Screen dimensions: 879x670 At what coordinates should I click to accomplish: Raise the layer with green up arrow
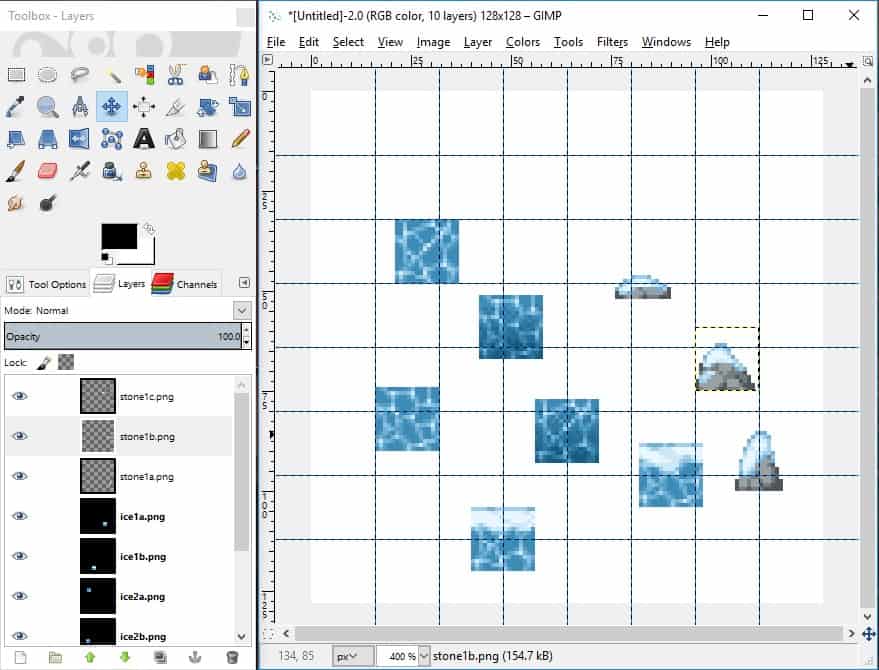(90, 658)
